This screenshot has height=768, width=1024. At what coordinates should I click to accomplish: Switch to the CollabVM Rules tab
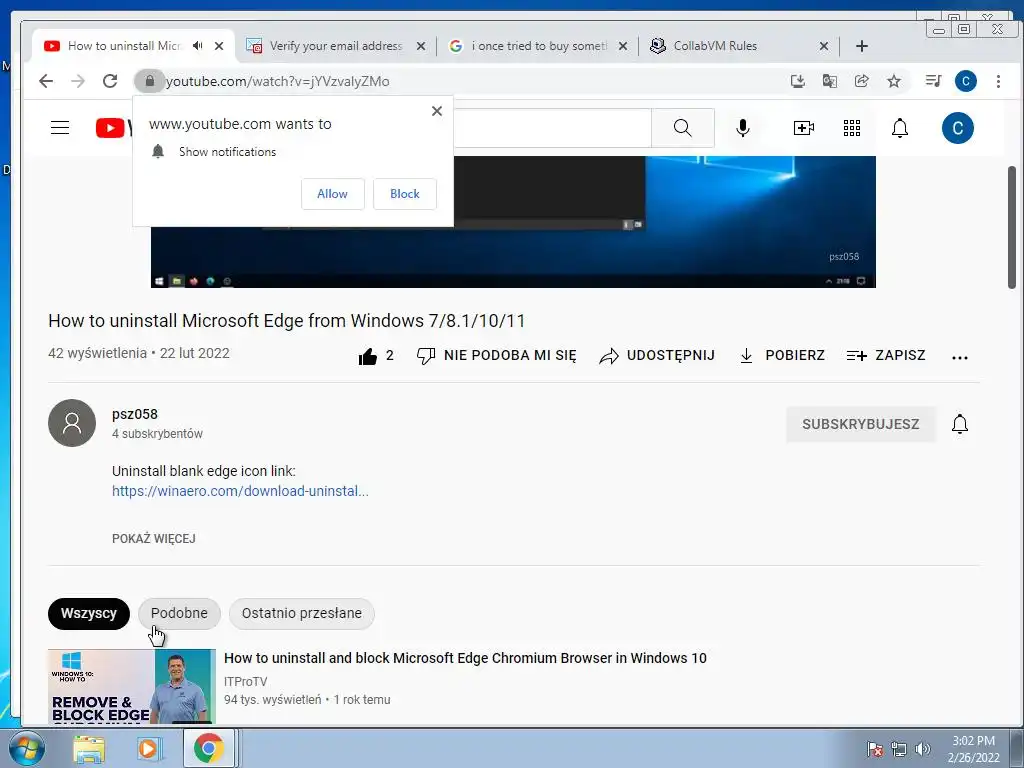pyautogui.click(x=714, y=46)
